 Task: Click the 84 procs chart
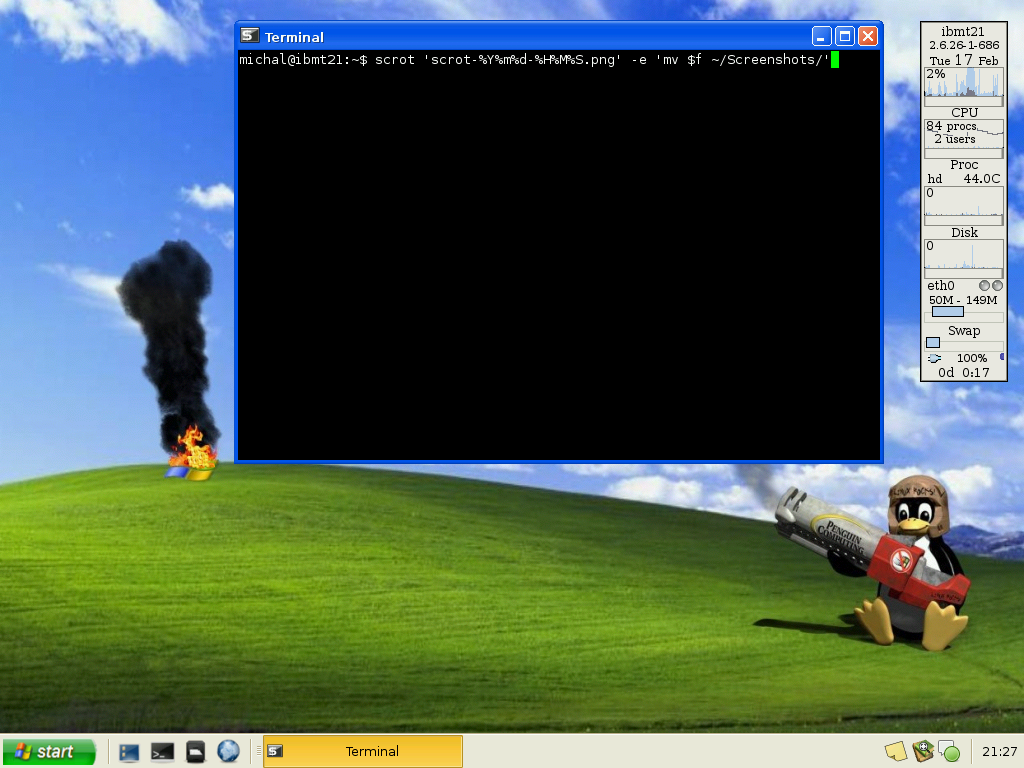coord(964,133)
